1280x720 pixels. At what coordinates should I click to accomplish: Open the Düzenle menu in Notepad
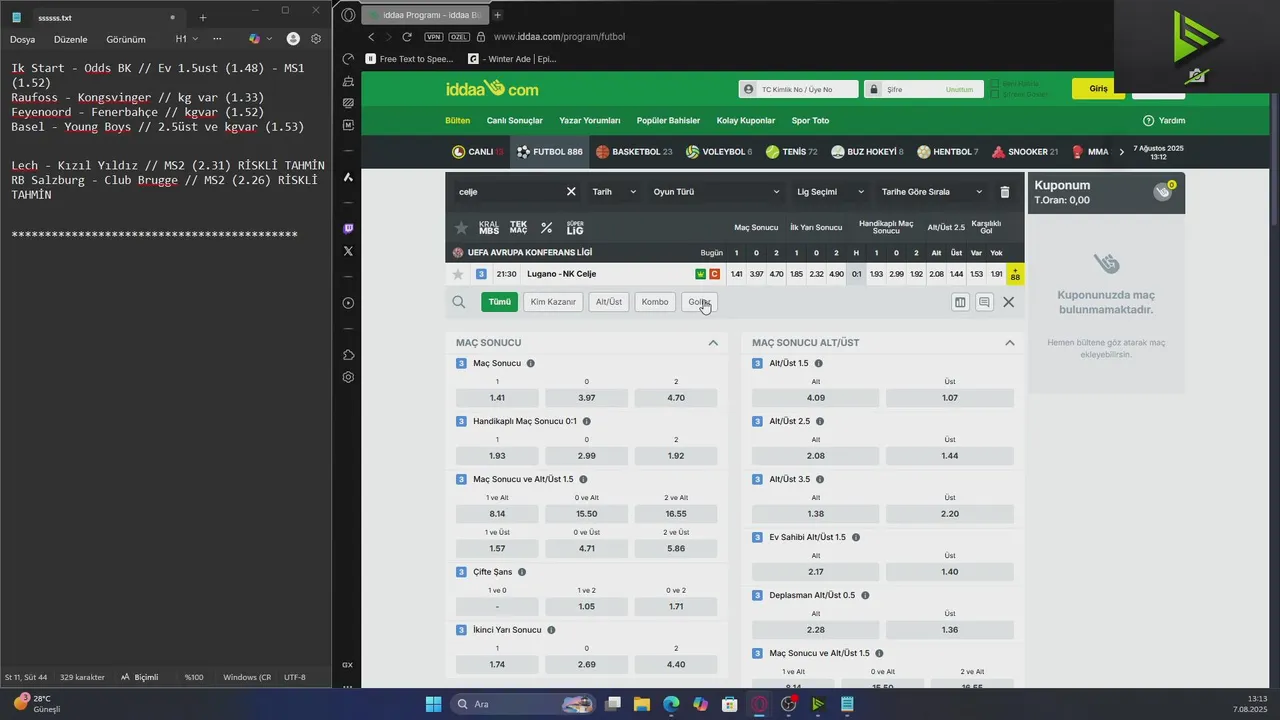[x=71, y=40]
